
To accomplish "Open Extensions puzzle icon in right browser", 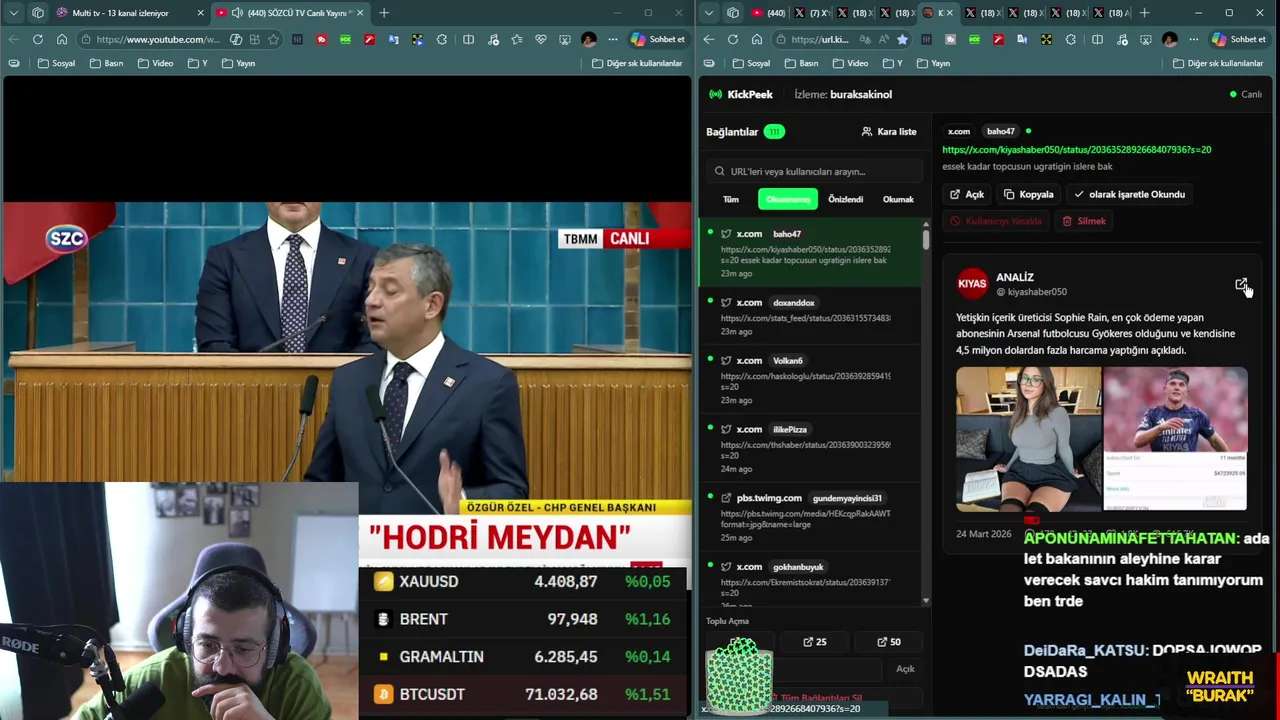I will 1071,39.
